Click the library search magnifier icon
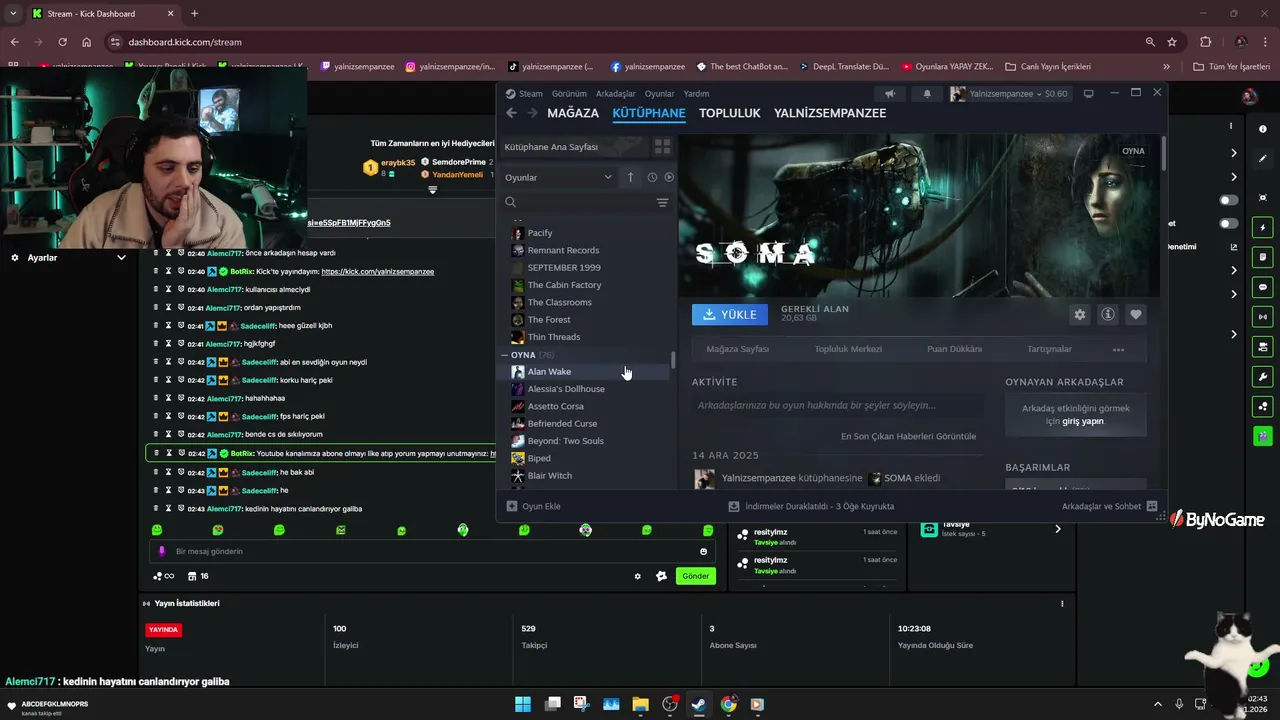 (x=510, y=202)
